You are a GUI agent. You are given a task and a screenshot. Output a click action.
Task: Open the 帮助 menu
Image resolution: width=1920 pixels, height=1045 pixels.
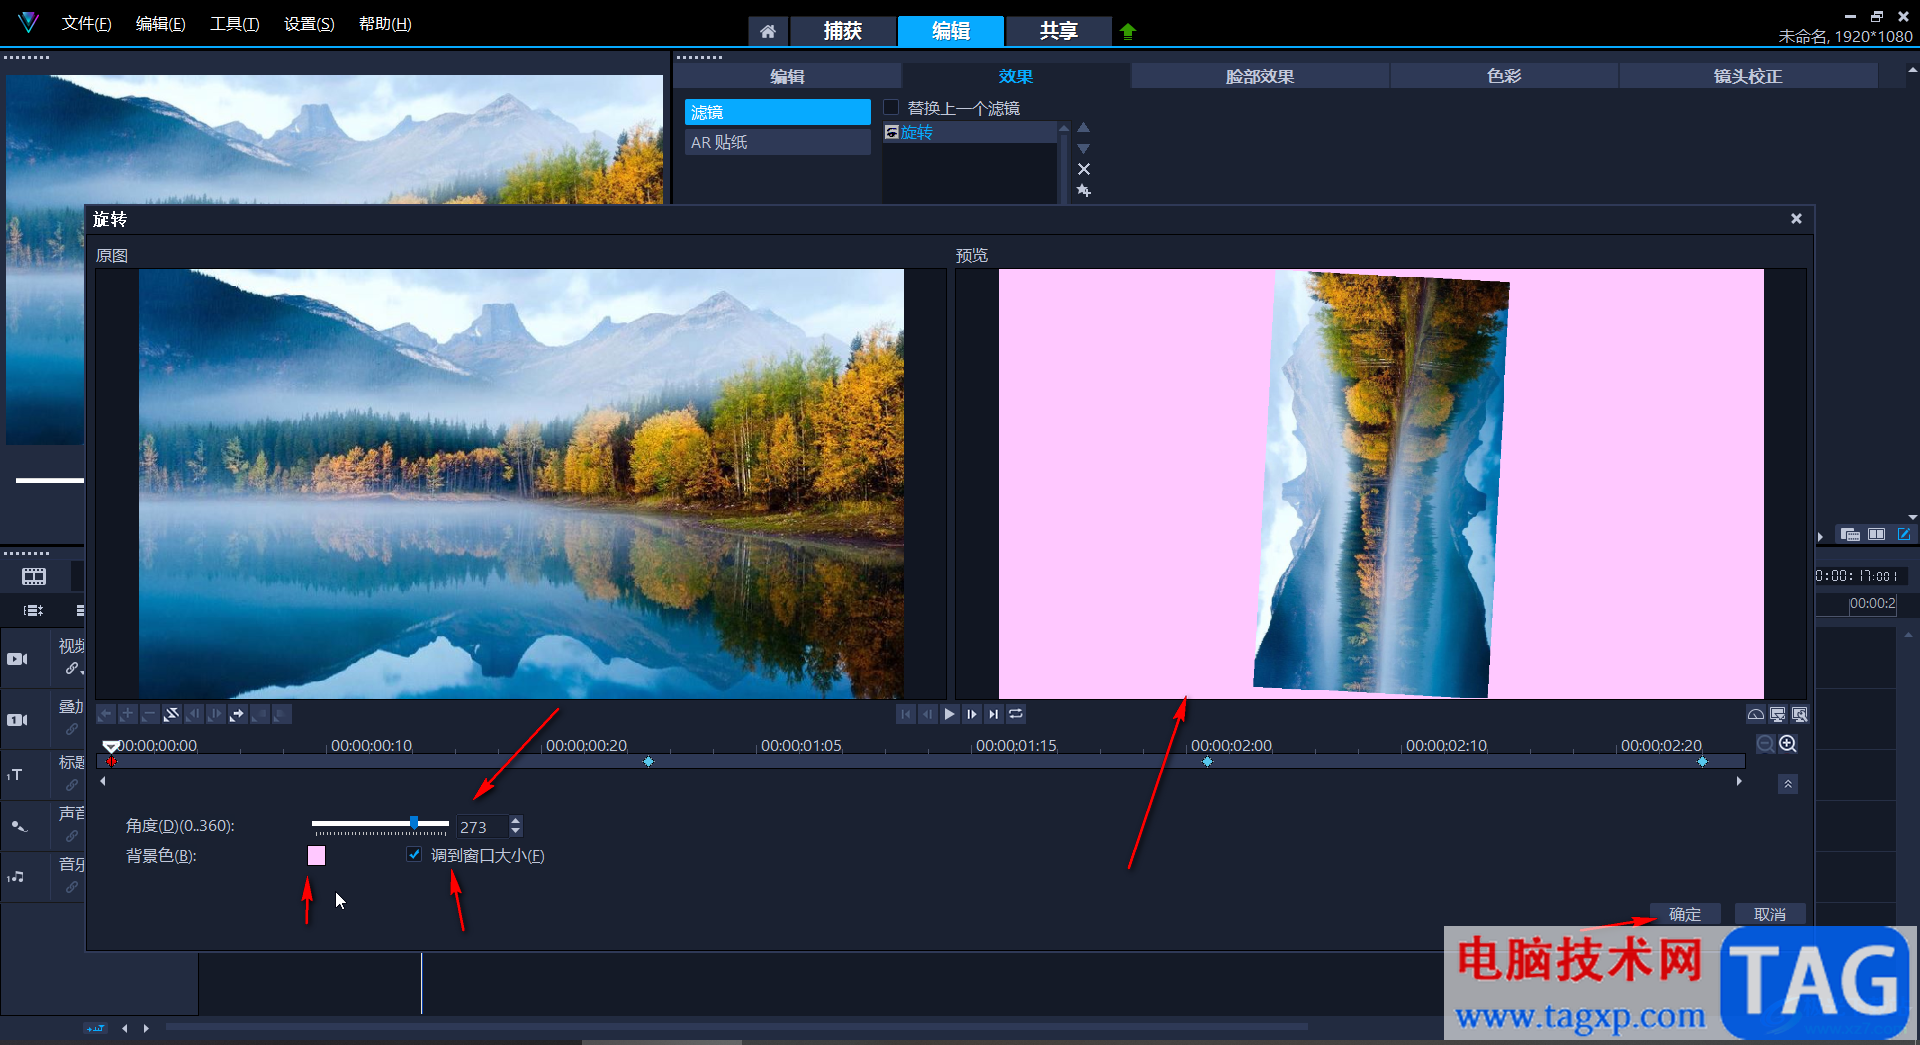click(385, 24)
